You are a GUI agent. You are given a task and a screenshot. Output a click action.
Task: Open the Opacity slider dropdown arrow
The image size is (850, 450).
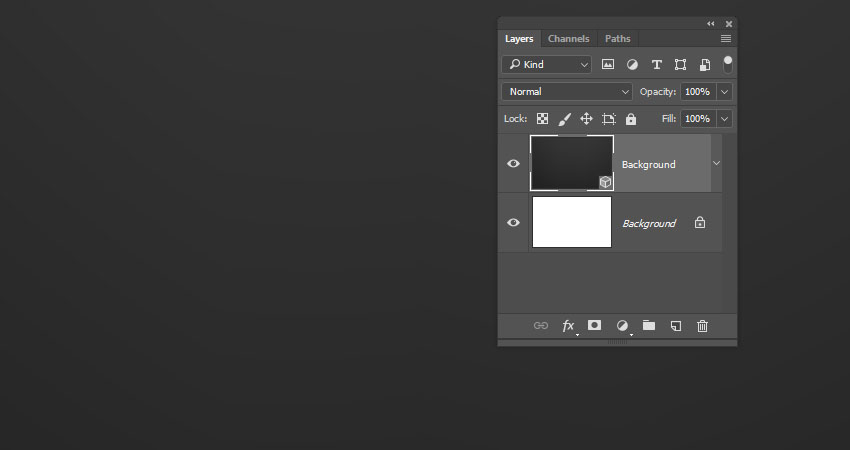tap(724, 92)
